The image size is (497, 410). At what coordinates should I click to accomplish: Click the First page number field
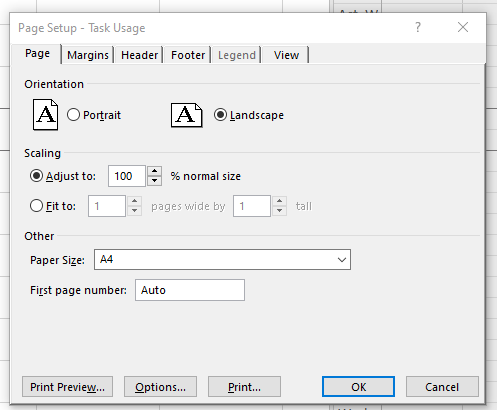tap(190, 290)
